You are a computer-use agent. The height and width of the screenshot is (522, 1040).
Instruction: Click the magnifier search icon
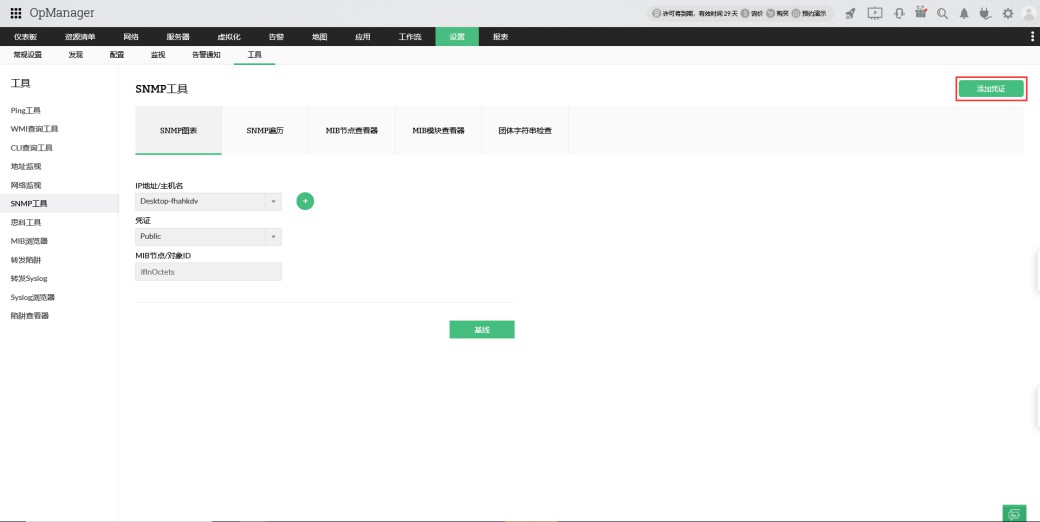pyautogui.click(x=942, y=13)
